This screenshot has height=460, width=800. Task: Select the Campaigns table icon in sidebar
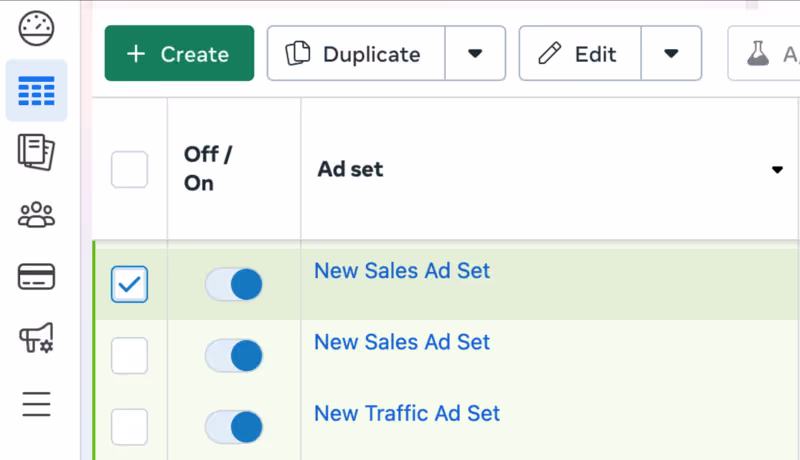tap(36, 91)
